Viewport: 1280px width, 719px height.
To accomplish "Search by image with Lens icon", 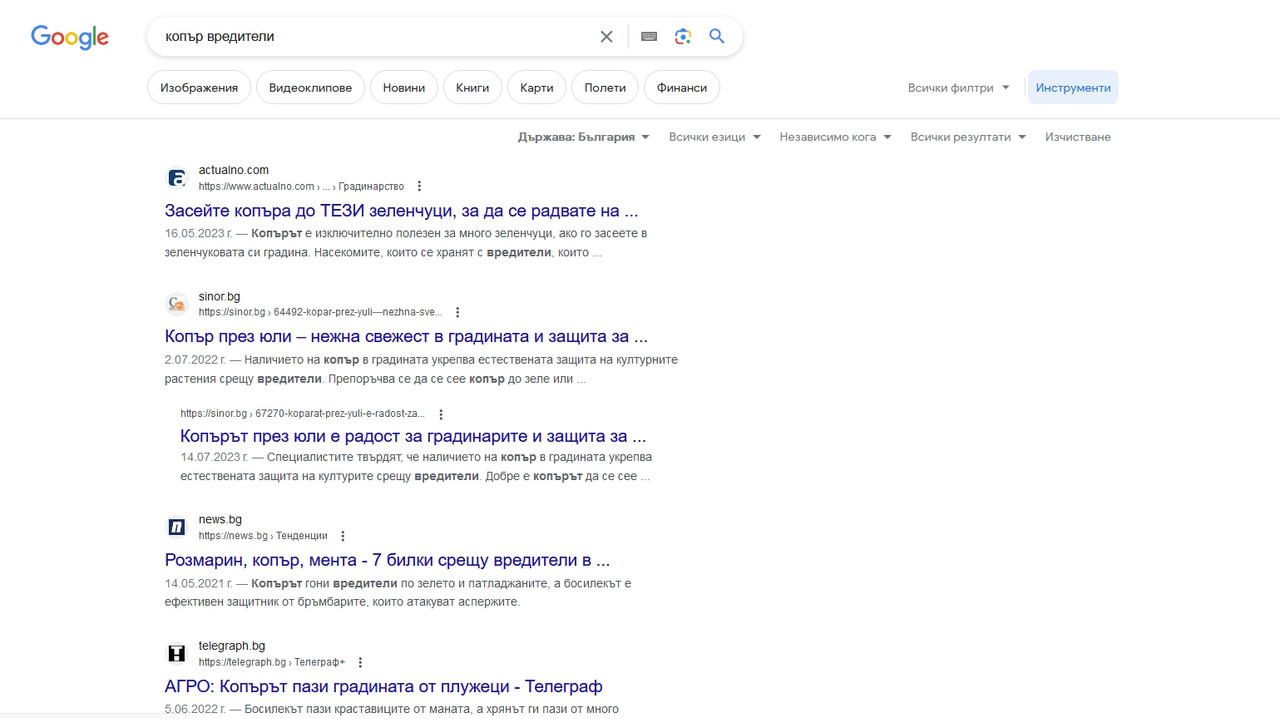I will point(683,36).
